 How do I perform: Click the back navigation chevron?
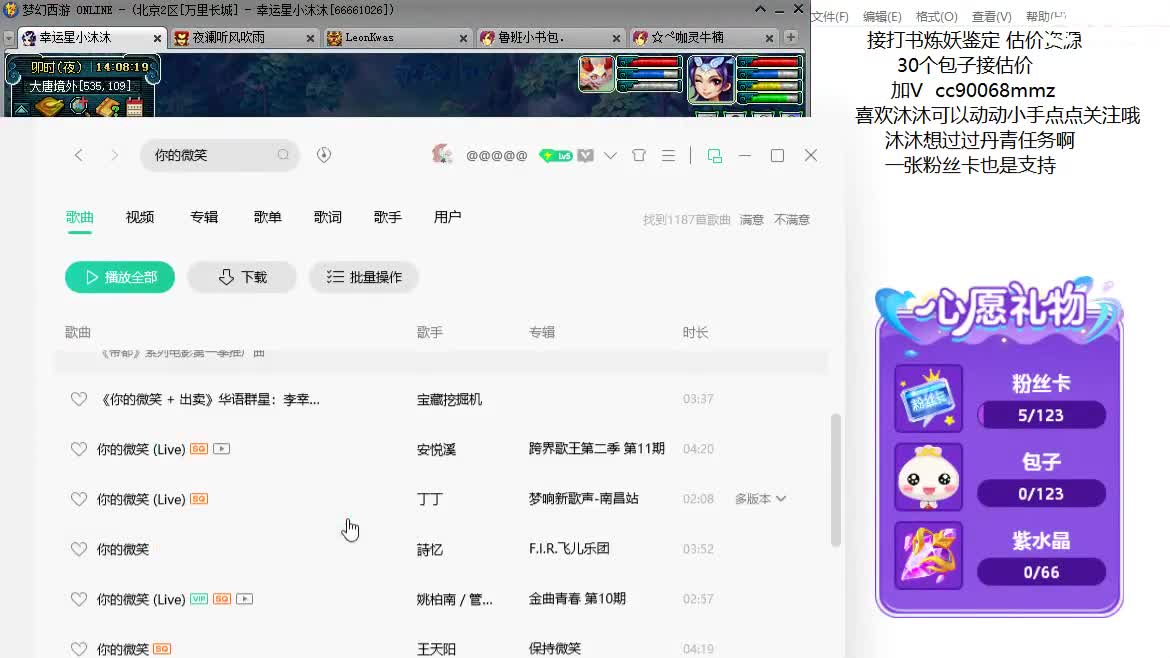tap(79, 155)
